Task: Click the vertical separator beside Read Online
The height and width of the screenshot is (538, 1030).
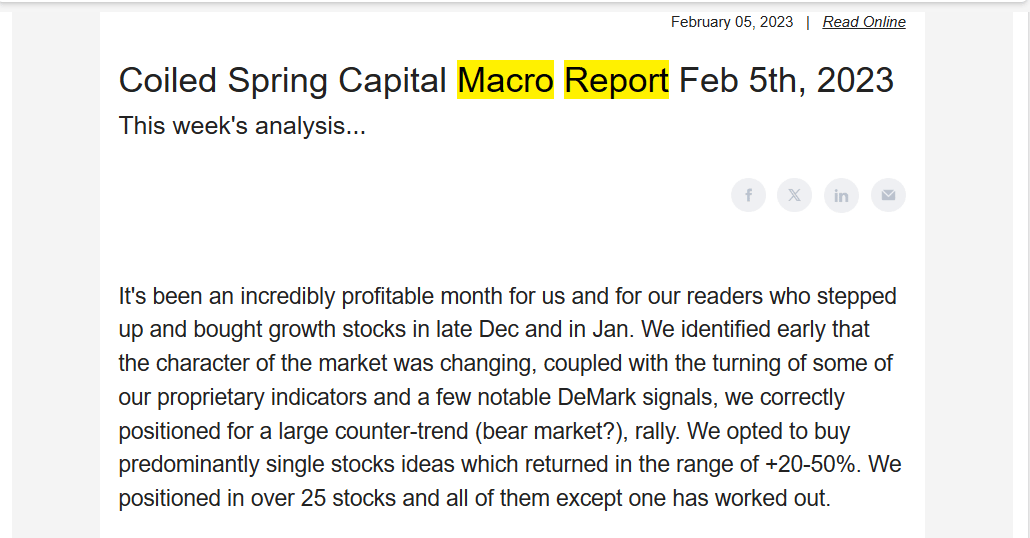Action: tap(808, 22)
